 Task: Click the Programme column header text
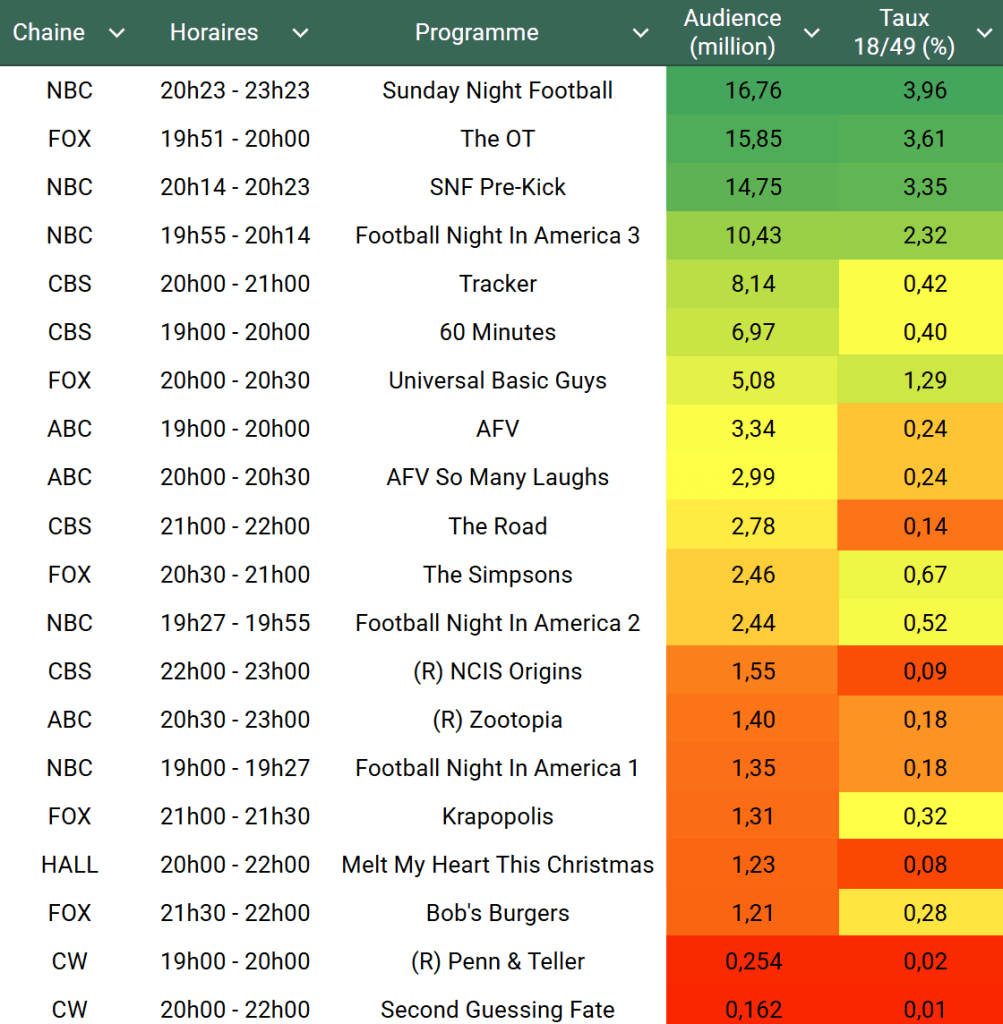coord(476,33)
